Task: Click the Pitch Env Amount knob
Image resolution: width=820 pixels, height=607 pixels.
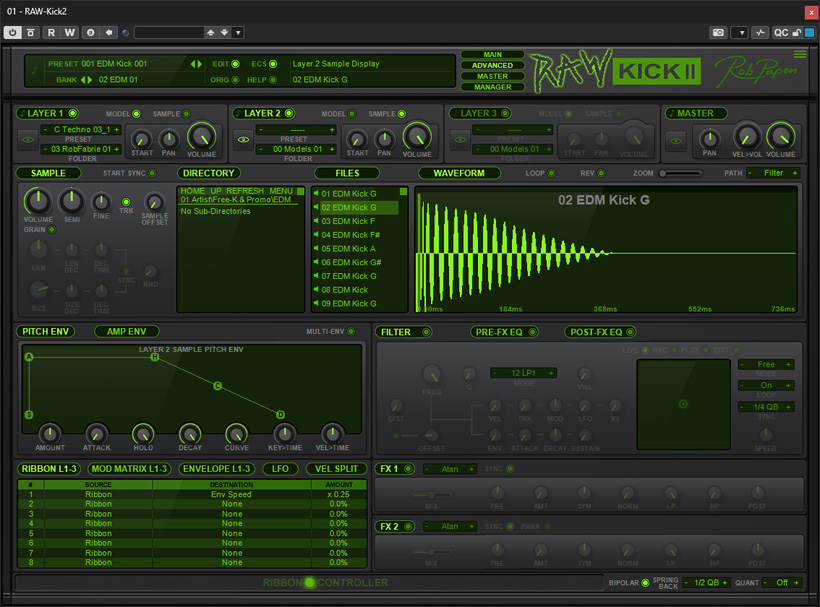Action: click(50, 433)
